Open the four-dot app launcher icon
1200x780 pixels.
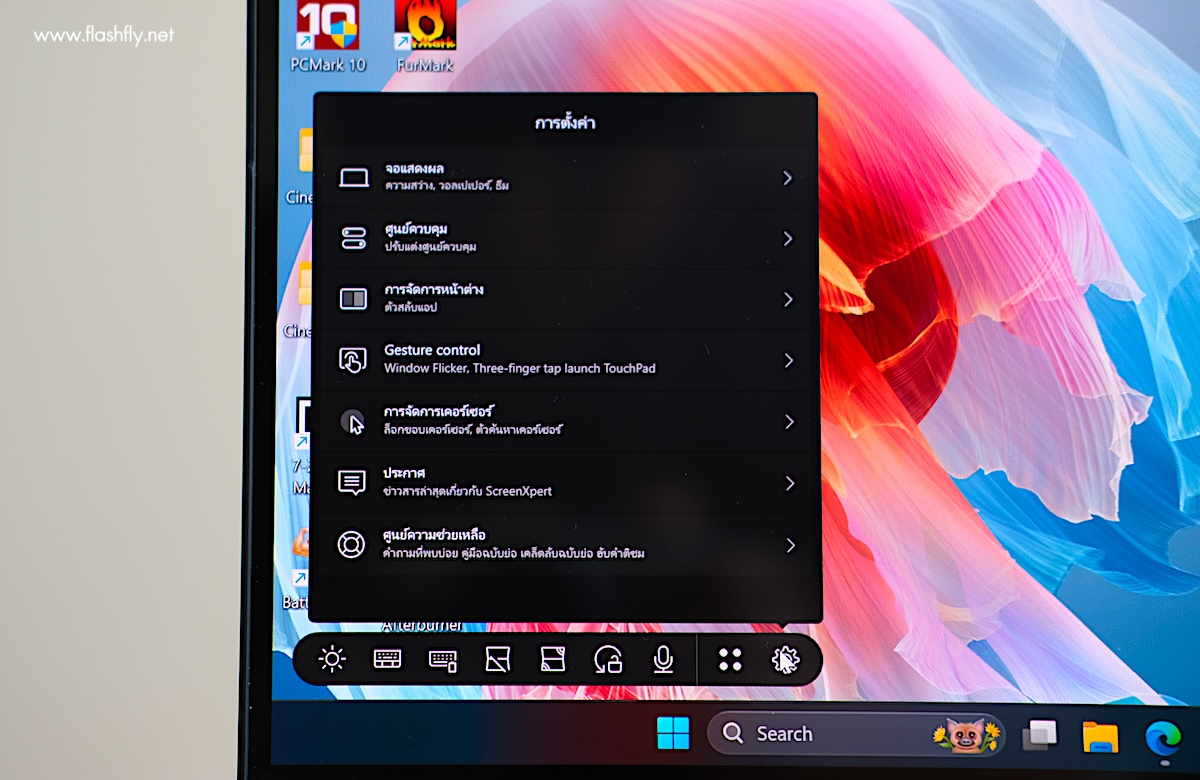coord(730,659)
